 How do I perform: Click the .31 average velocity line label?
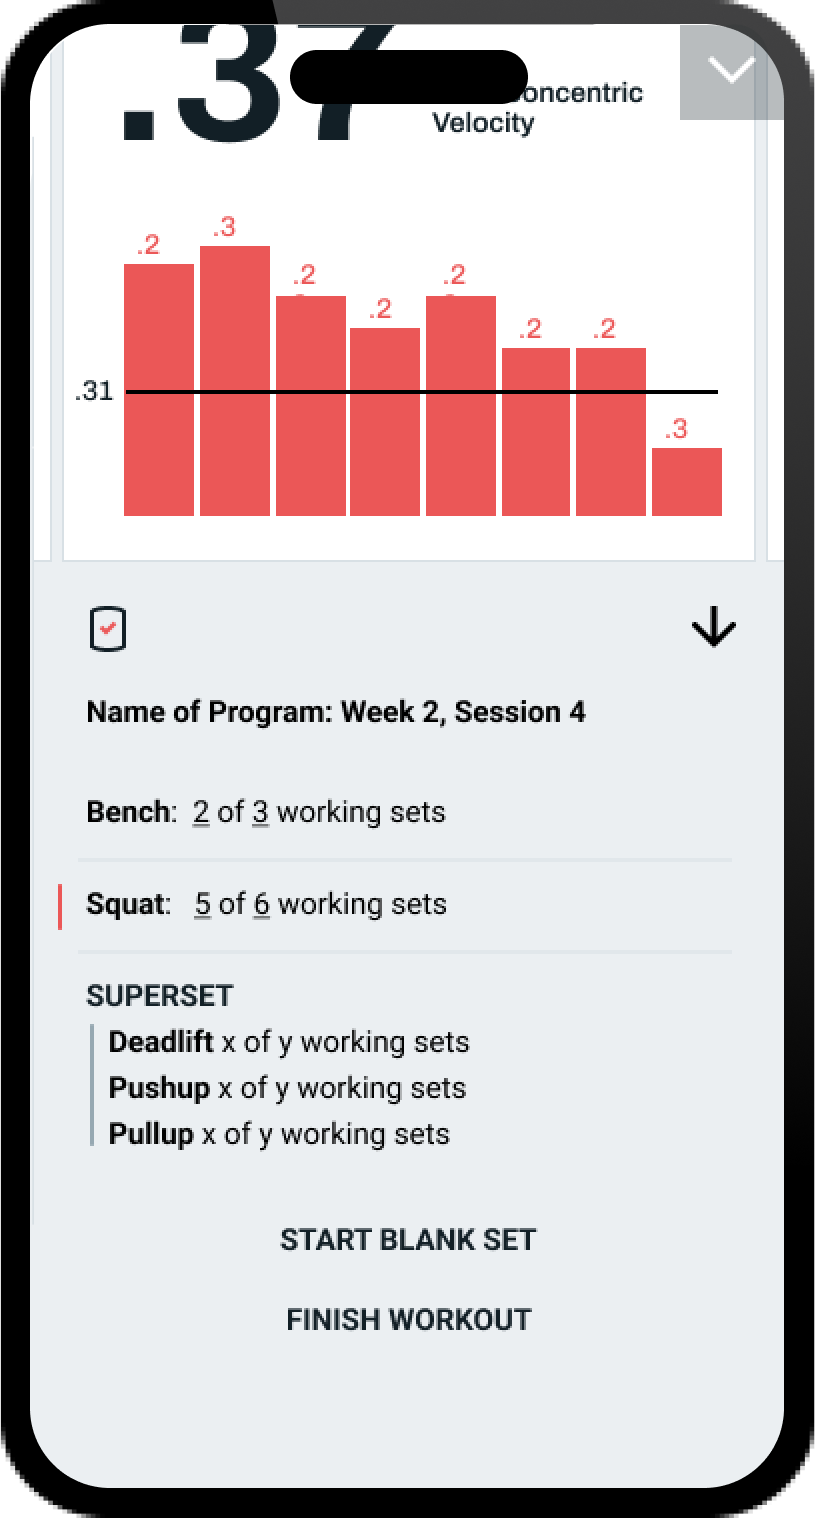click(x=94, y=391)
